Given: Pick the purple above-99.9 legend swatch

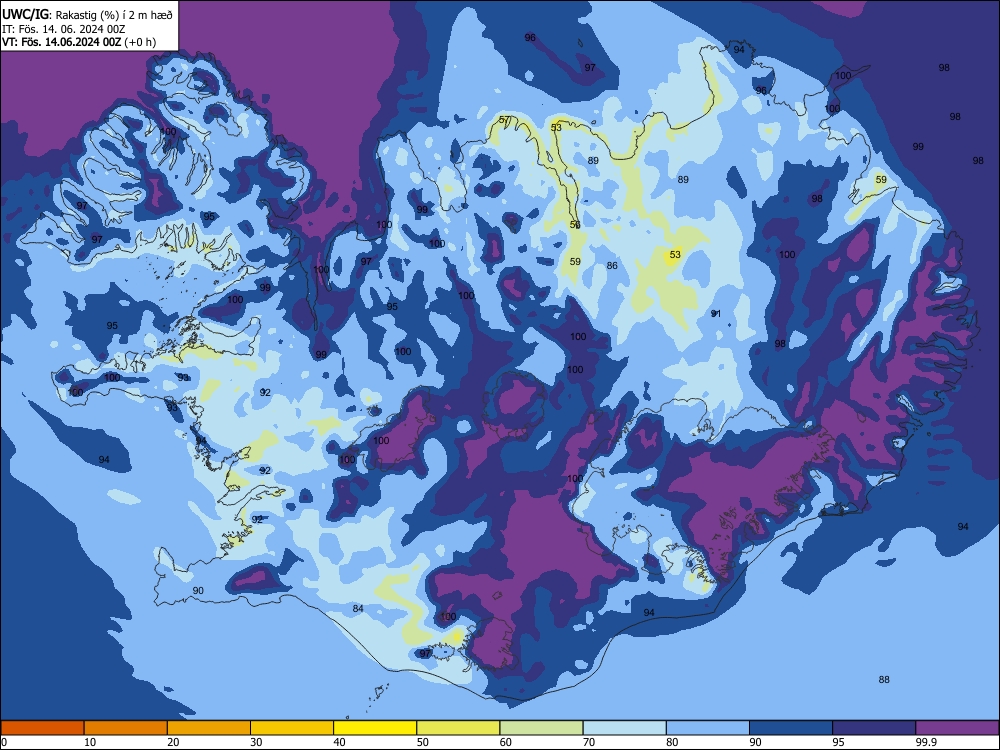Looking at the screenshot, I should [957, 728].
